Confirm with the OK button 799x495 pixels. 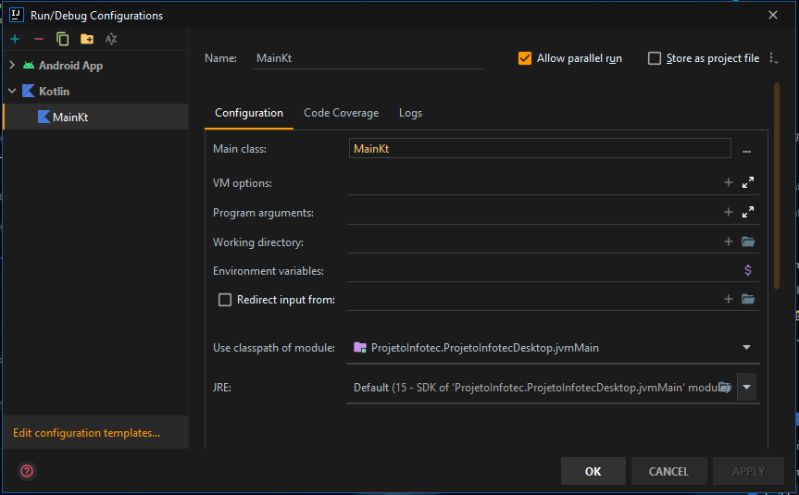click(593, 471)
